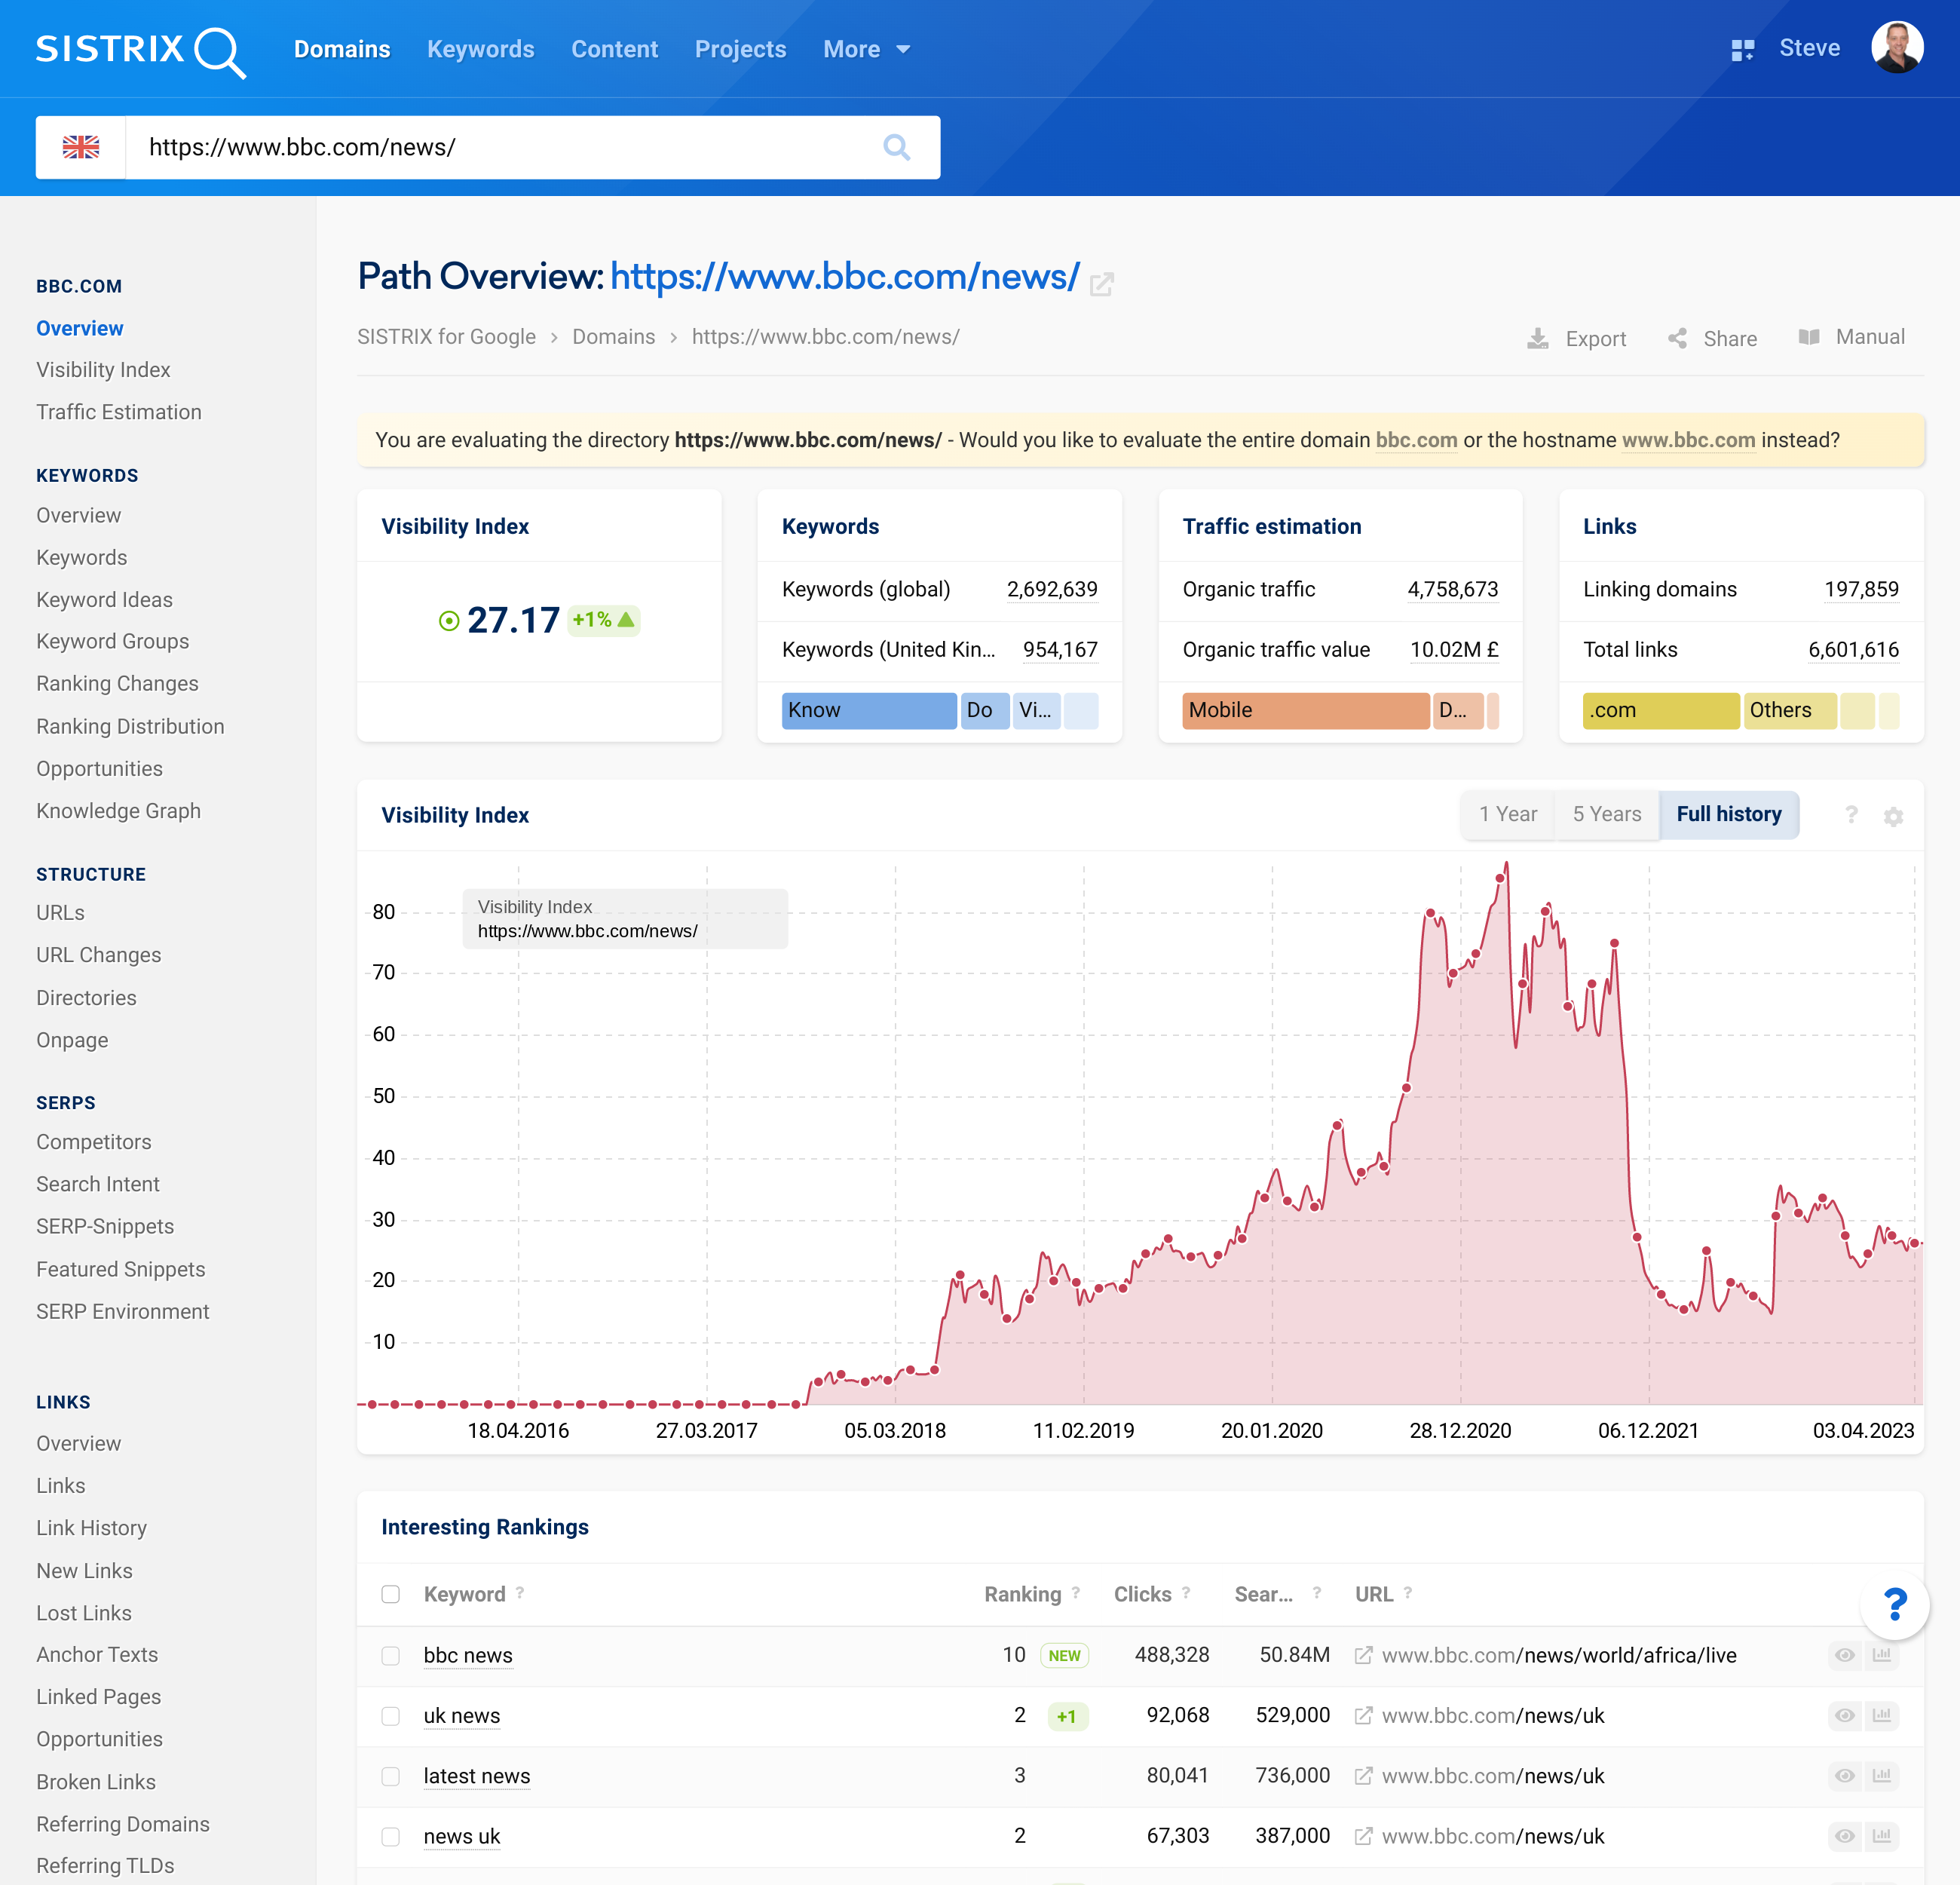Open external link icon for news uk row
The image size is (1960, 1885).
click(x=1363, y=1836)
